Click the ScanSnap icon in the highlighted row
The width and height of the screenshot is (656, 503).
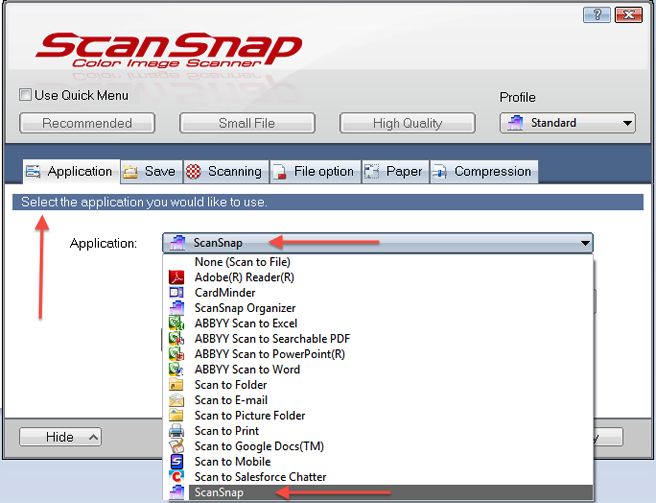[176, 492]
